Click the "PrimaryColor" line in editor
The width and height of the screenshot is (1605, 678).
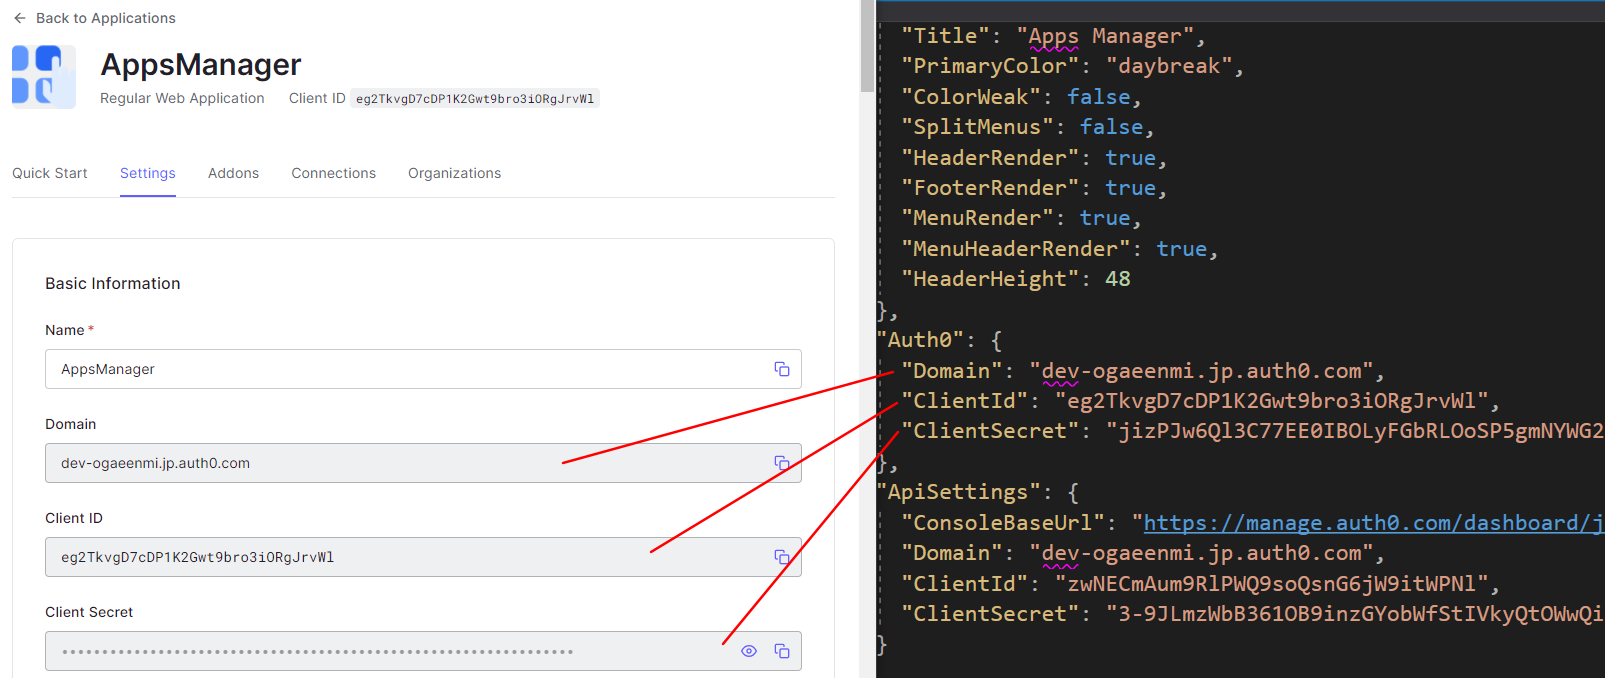1072,66
